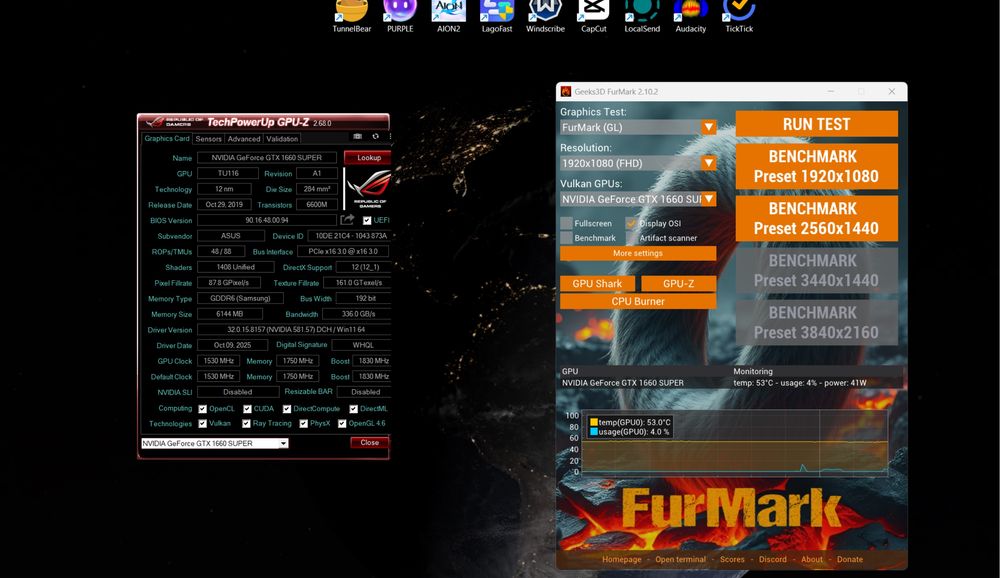Open the Discord link

pyautogui.click(x=772, y=559)
